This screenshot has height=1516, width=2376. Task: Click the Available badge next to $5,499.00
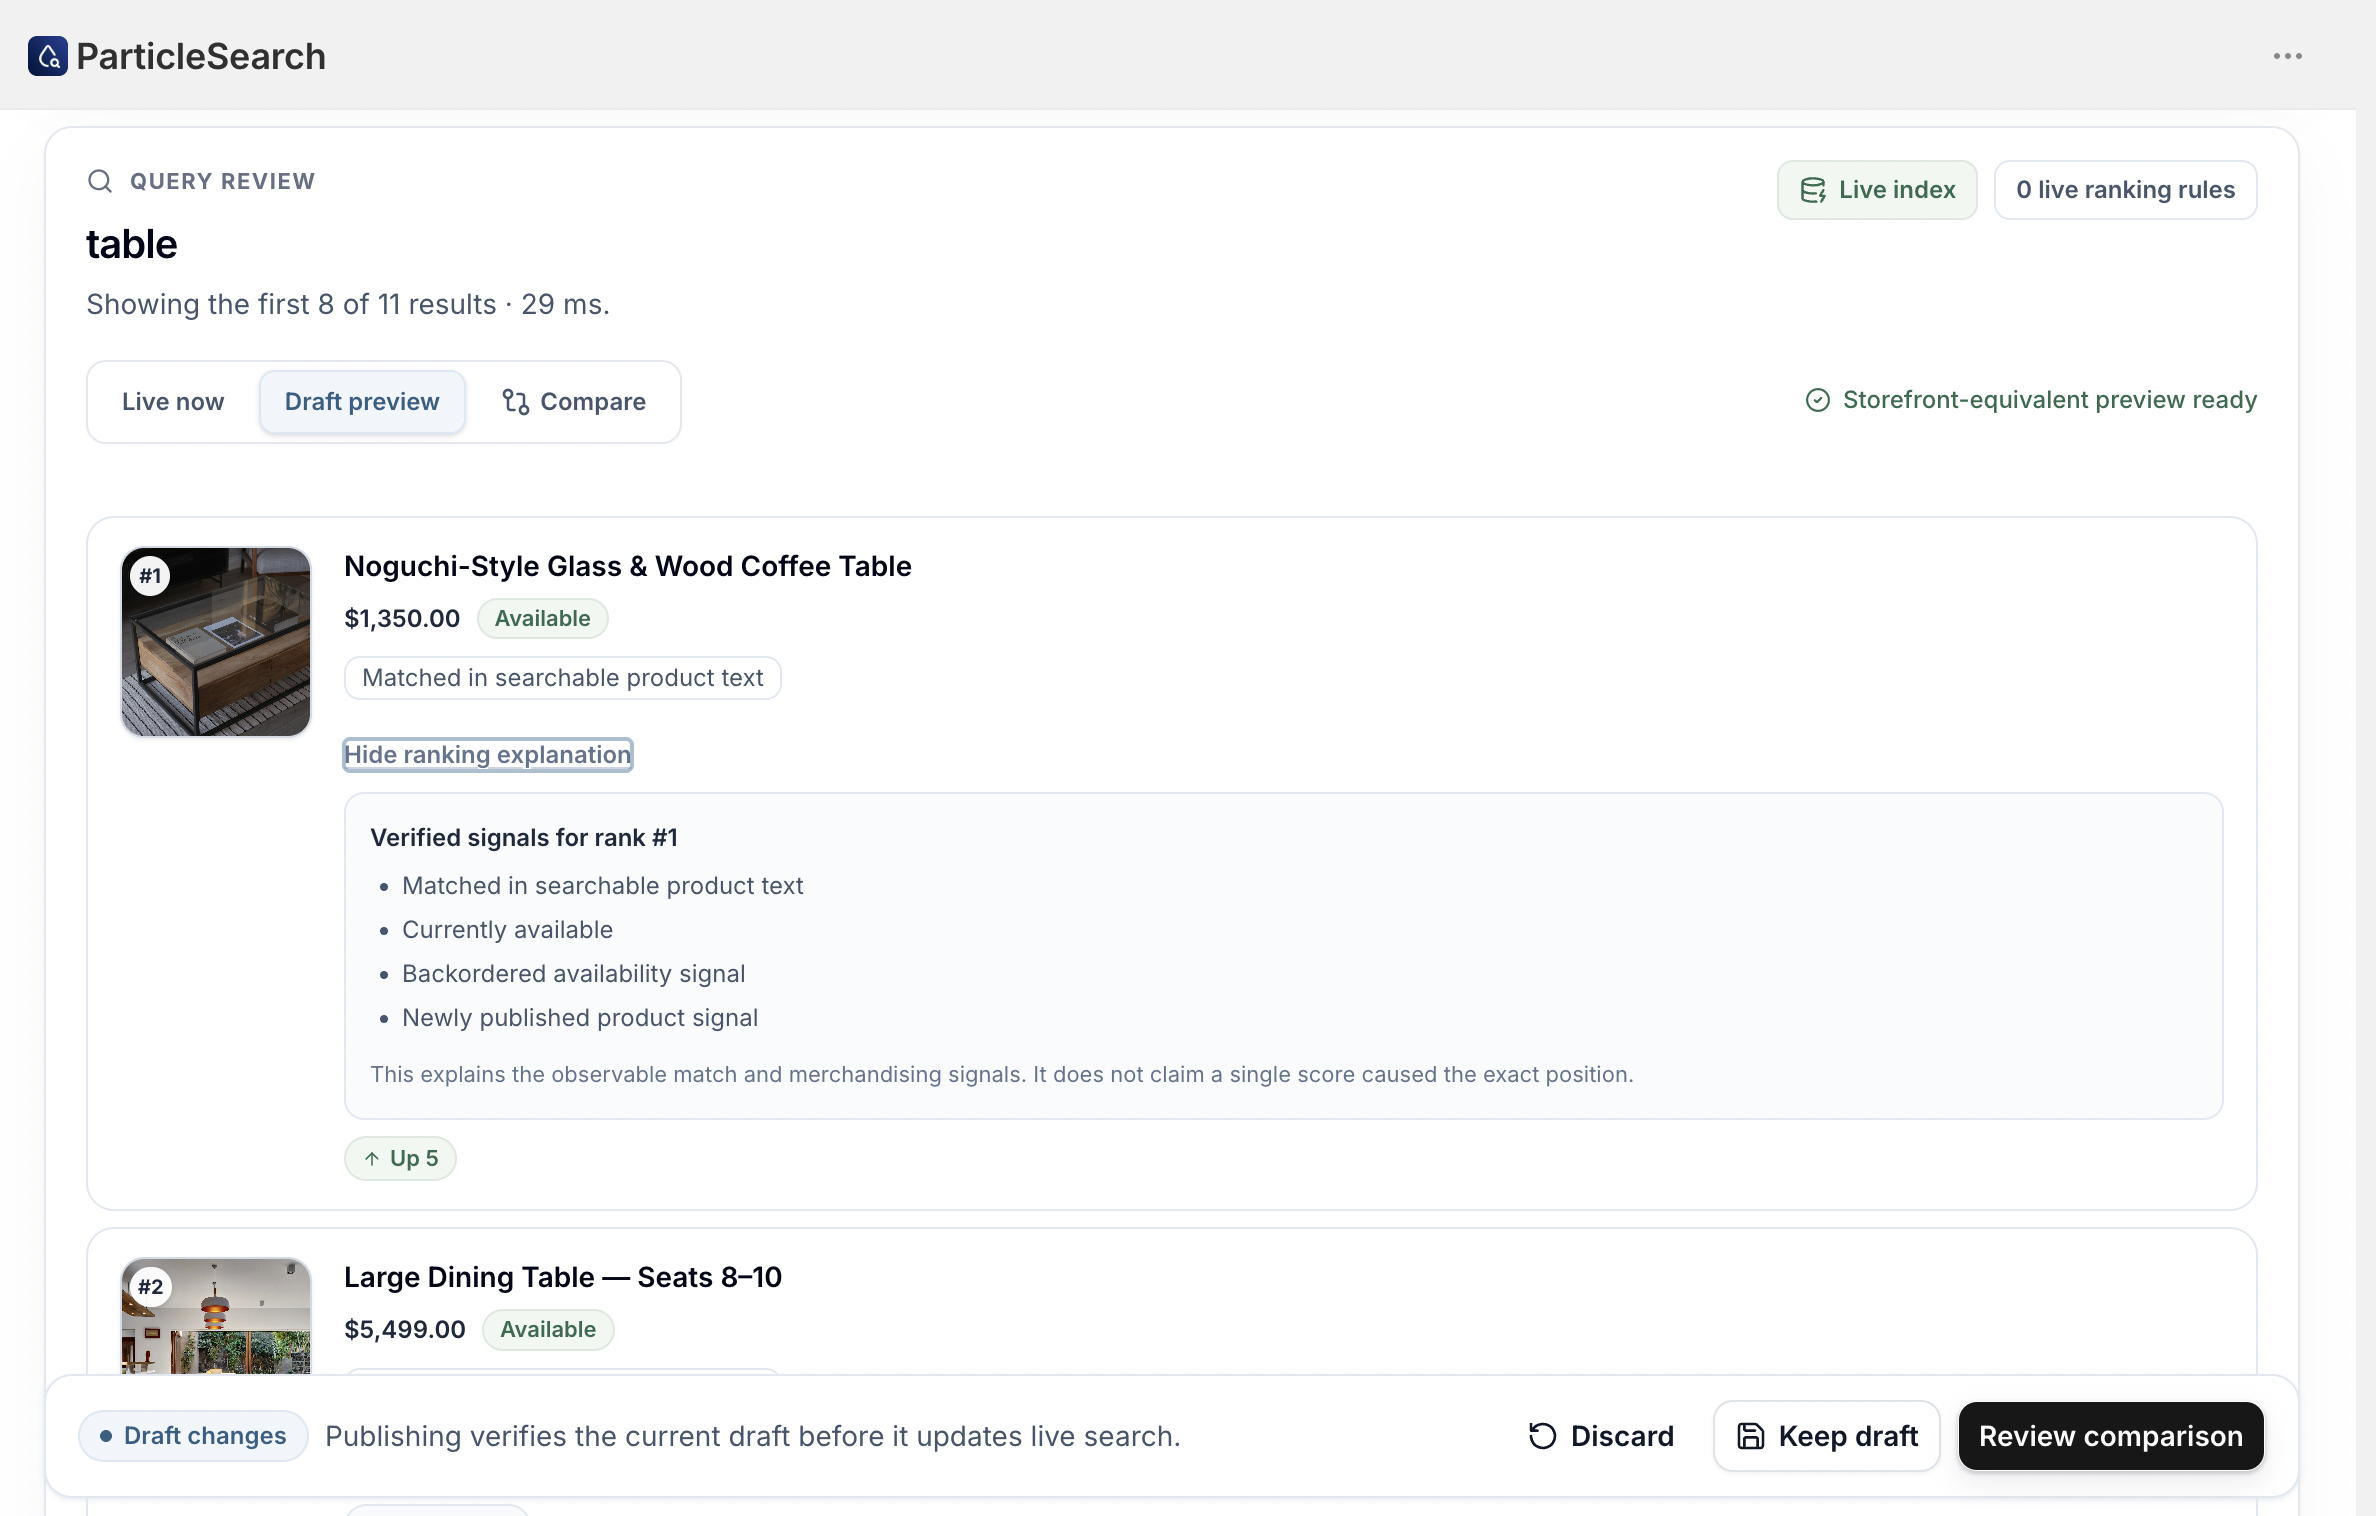click(548, 1330)
